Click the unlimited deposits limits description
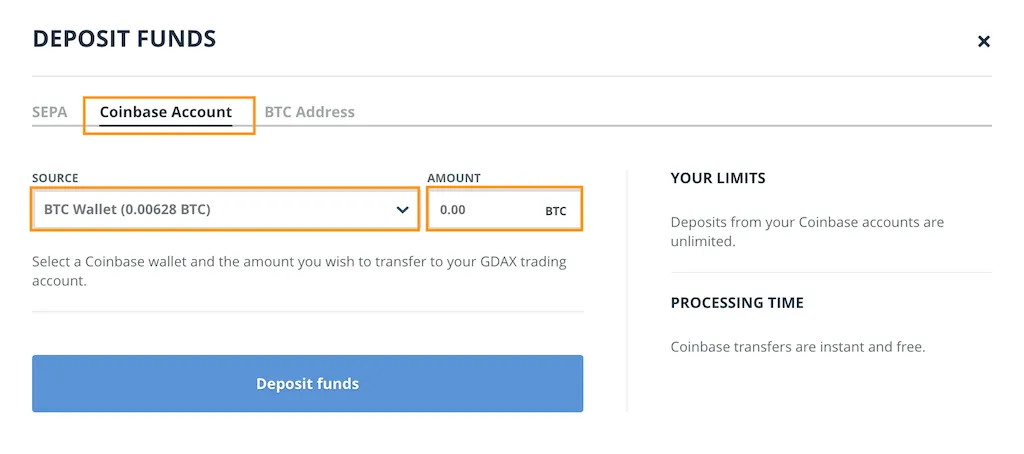This screenshot has width=1024, height=454. click(x=807, y=231)
